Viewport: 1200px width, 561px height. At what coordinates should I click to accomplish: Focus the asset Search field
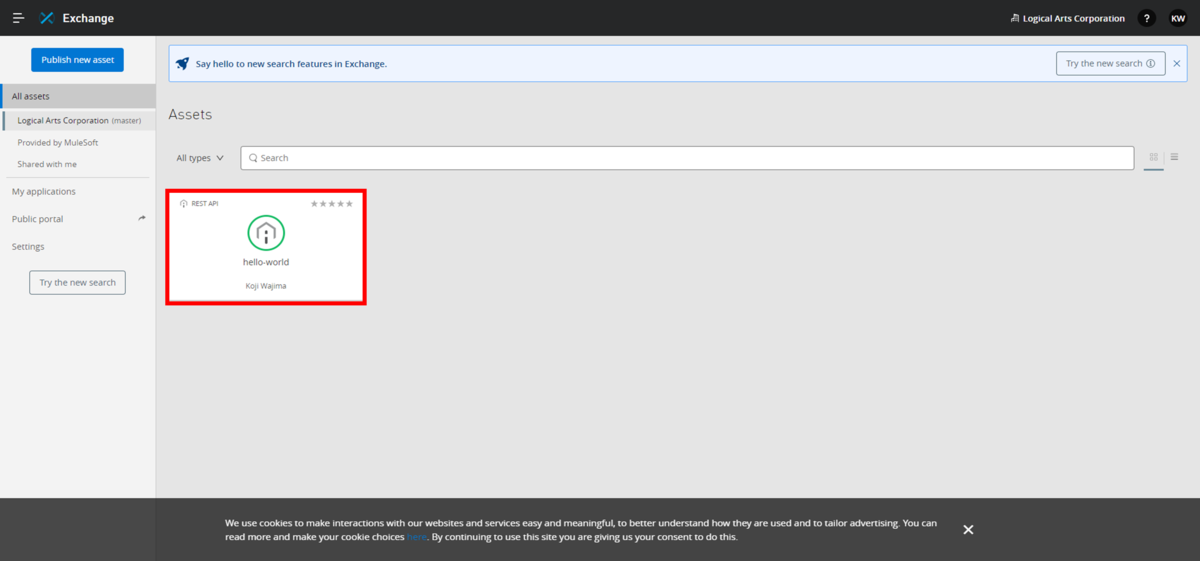coord(687,158)
